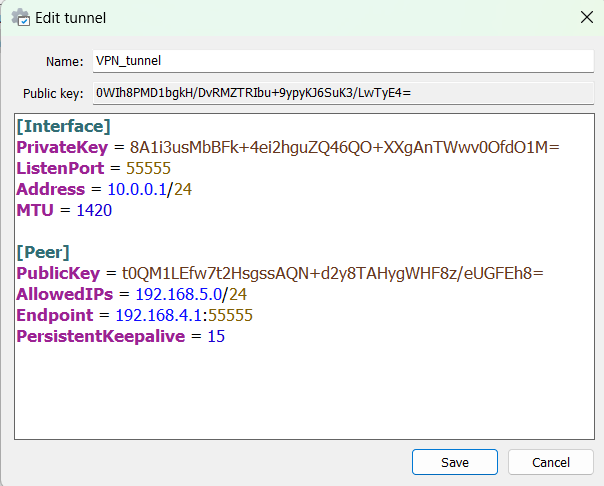
Task: Click the MTU keyword
Action: pyautogui.click(x=35, y=210)
